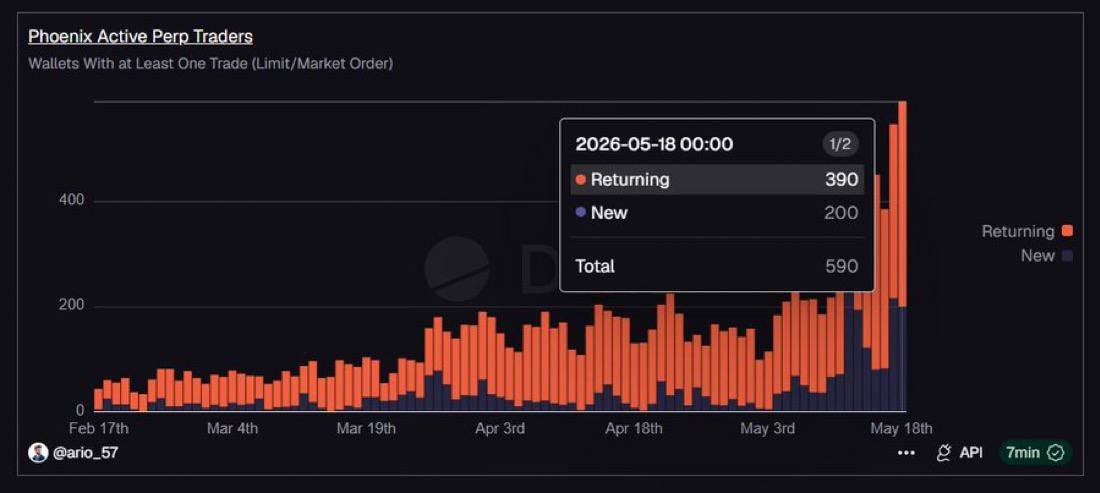
Task: Click the subtitle Wallets With at Least One Trade
Action: coord(210,63)
